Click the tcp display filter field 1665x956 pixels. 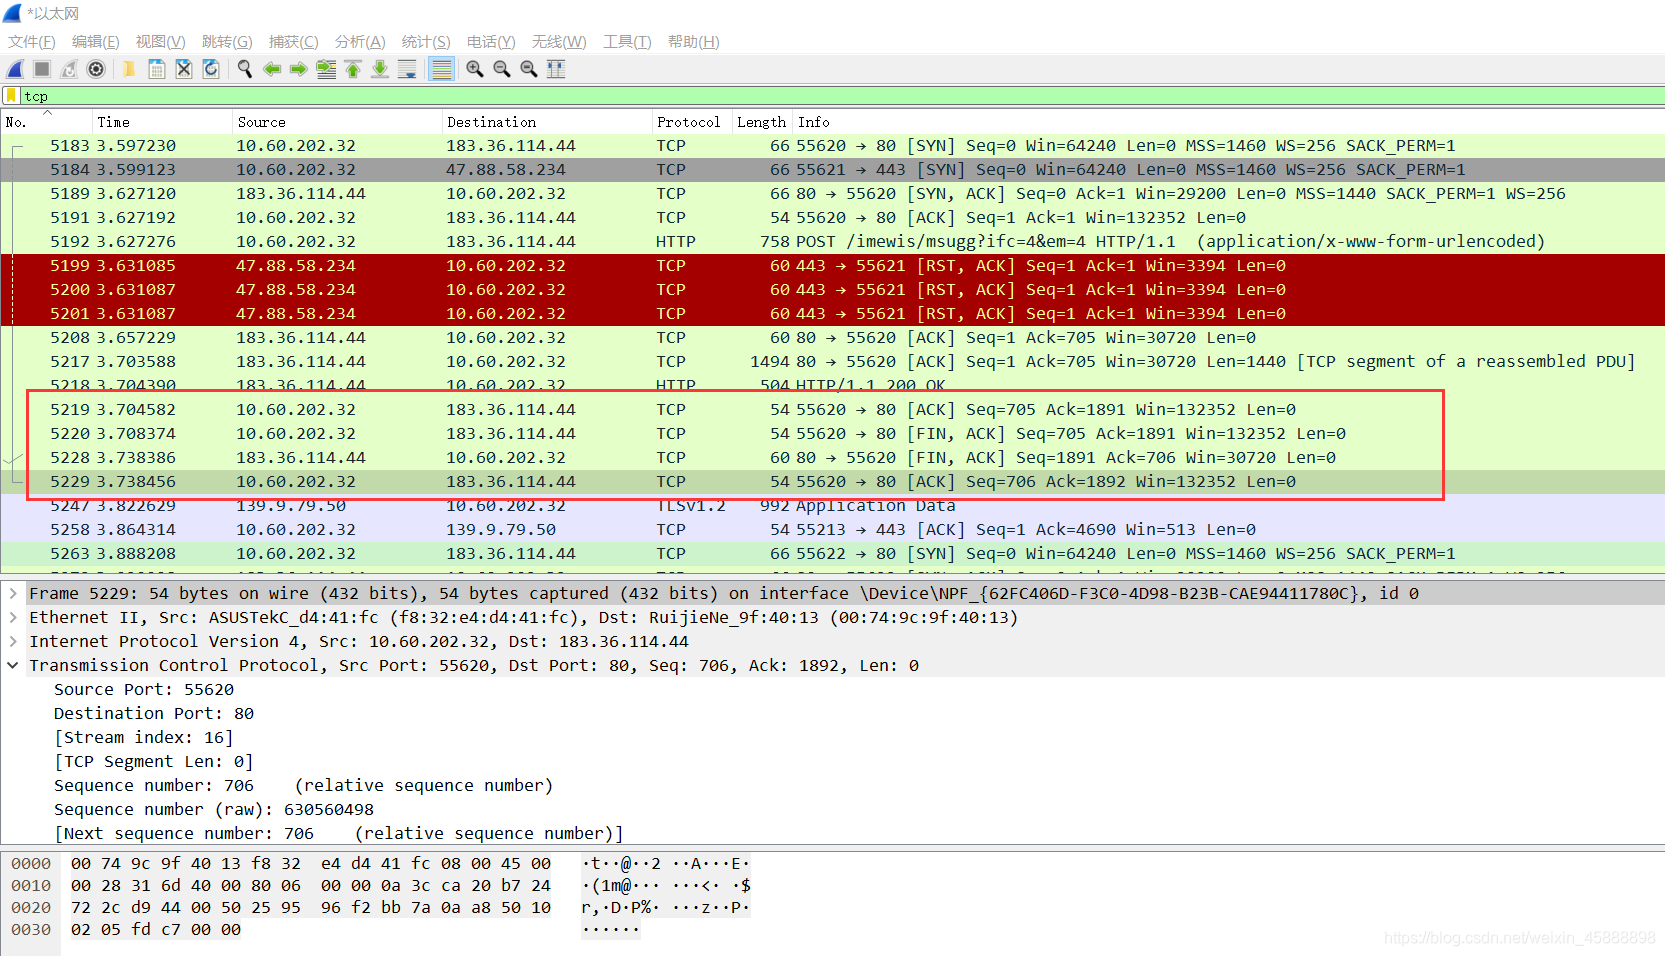[x=840, y=96]
